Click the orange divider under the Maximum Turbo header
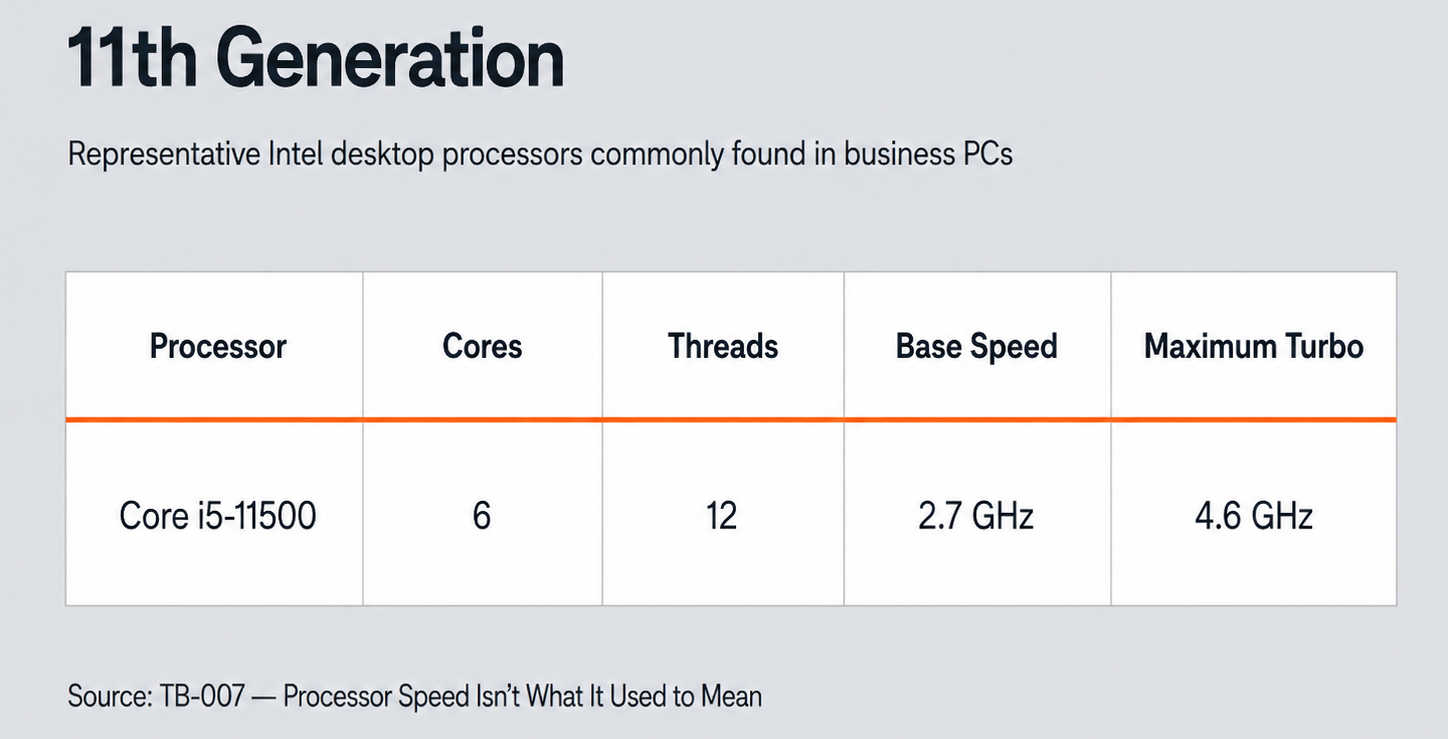This screenshot has height=739, width=1448. pyautogui.click(x=1254, y=419)
